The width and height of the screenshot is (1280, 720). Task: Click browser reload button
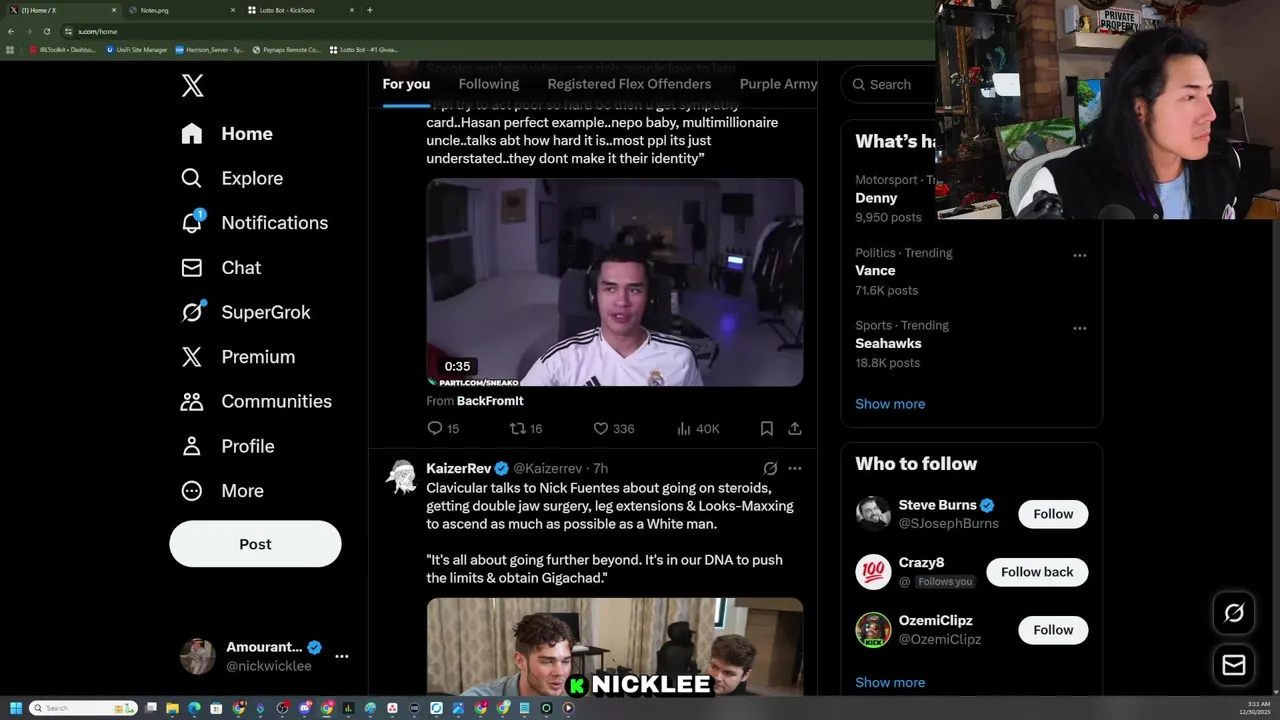click(46, 31)
